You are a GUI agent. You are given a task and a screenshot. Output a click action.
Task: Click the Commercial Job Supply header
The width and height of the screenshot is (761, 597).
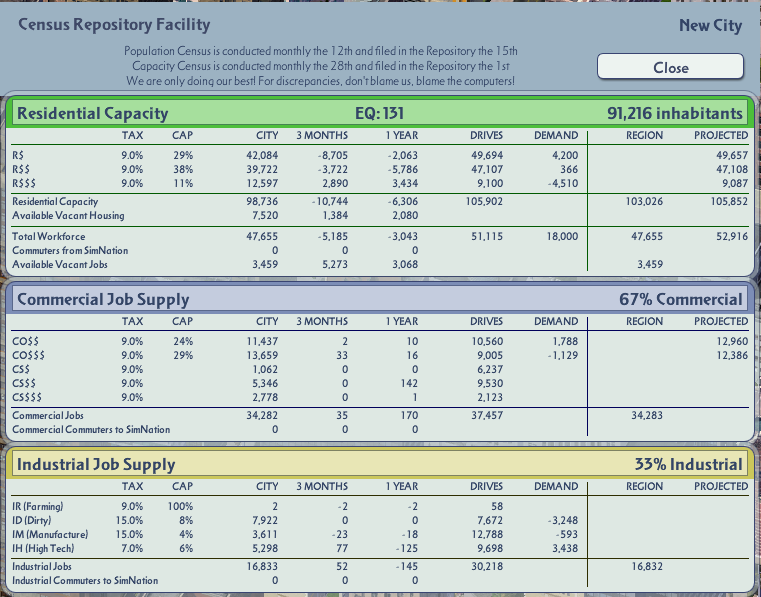click(x=103, y=299)
